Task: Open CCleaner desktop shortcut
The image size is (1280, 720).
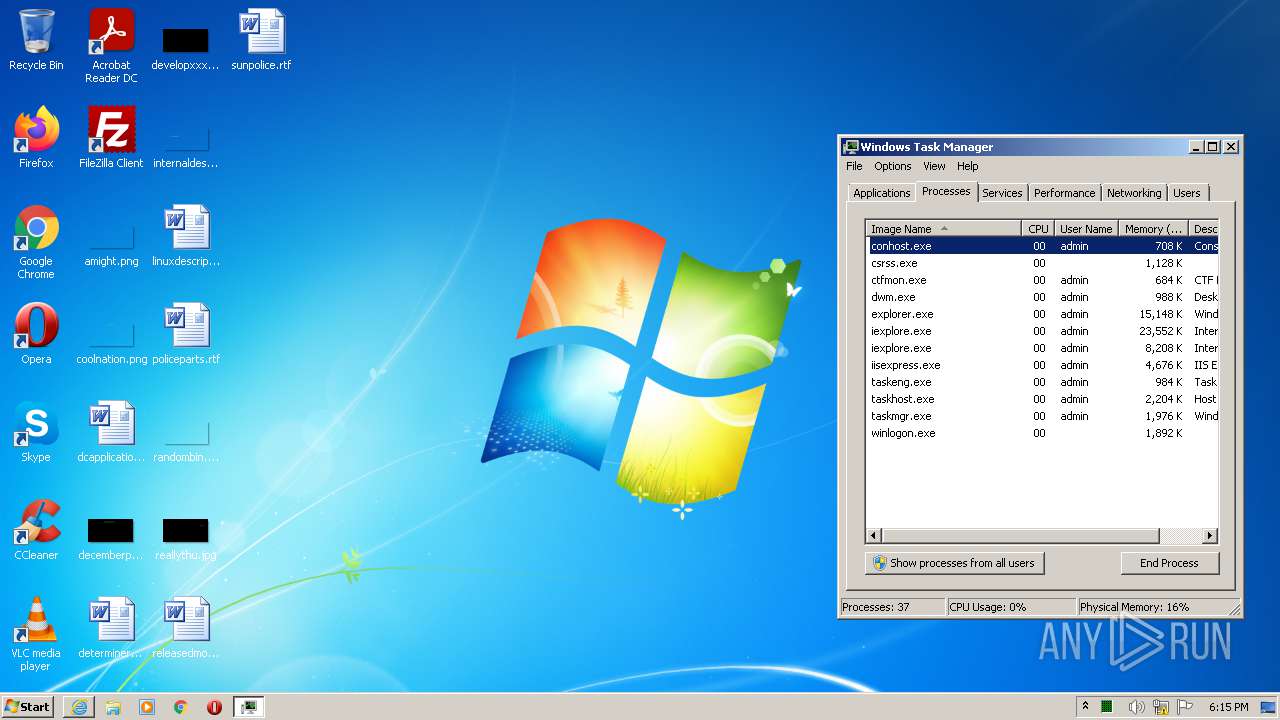Action: 36,530
